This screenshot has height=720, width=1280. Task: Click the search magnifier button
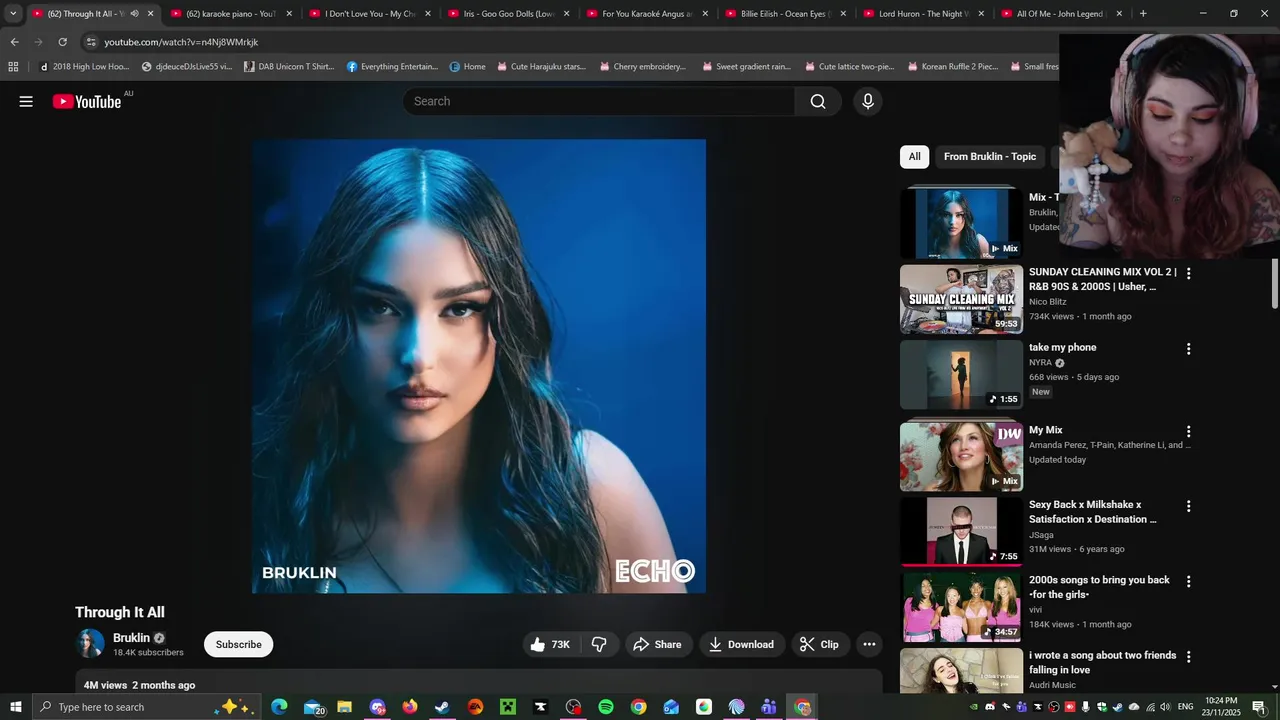point(818,101)
